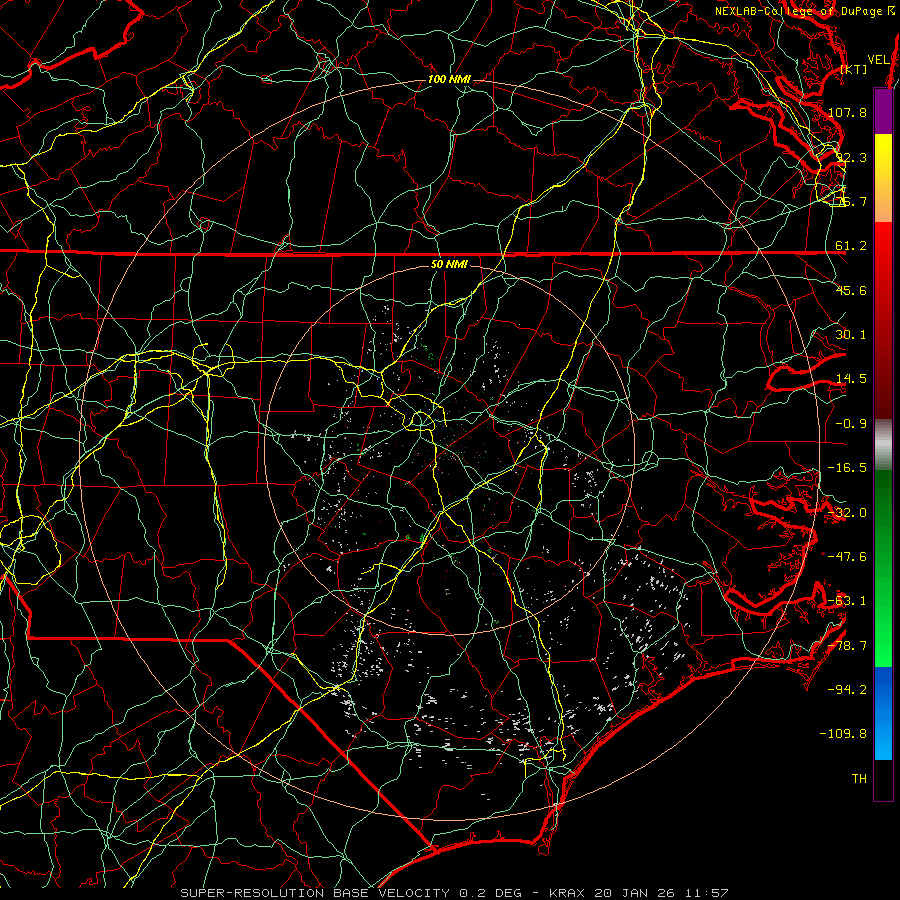This screenshot has height=900, width=900.
Task: Click the -94.2 value on the velocity scale
Action: coord(847,690)
